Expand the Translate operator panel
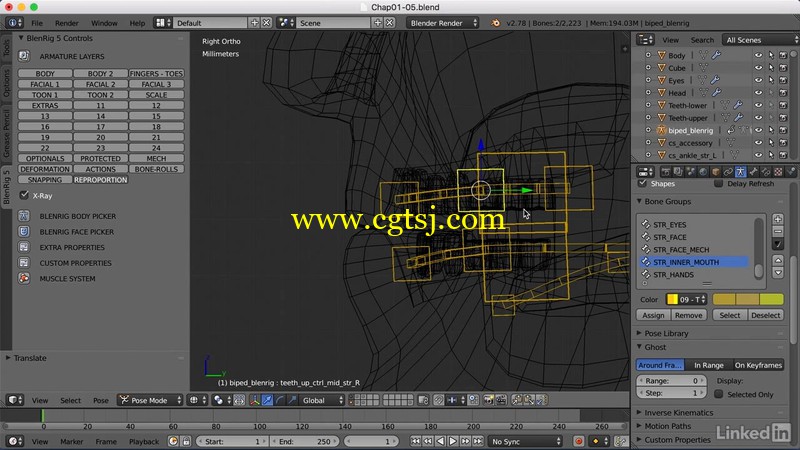 click(x=8, y=358)
